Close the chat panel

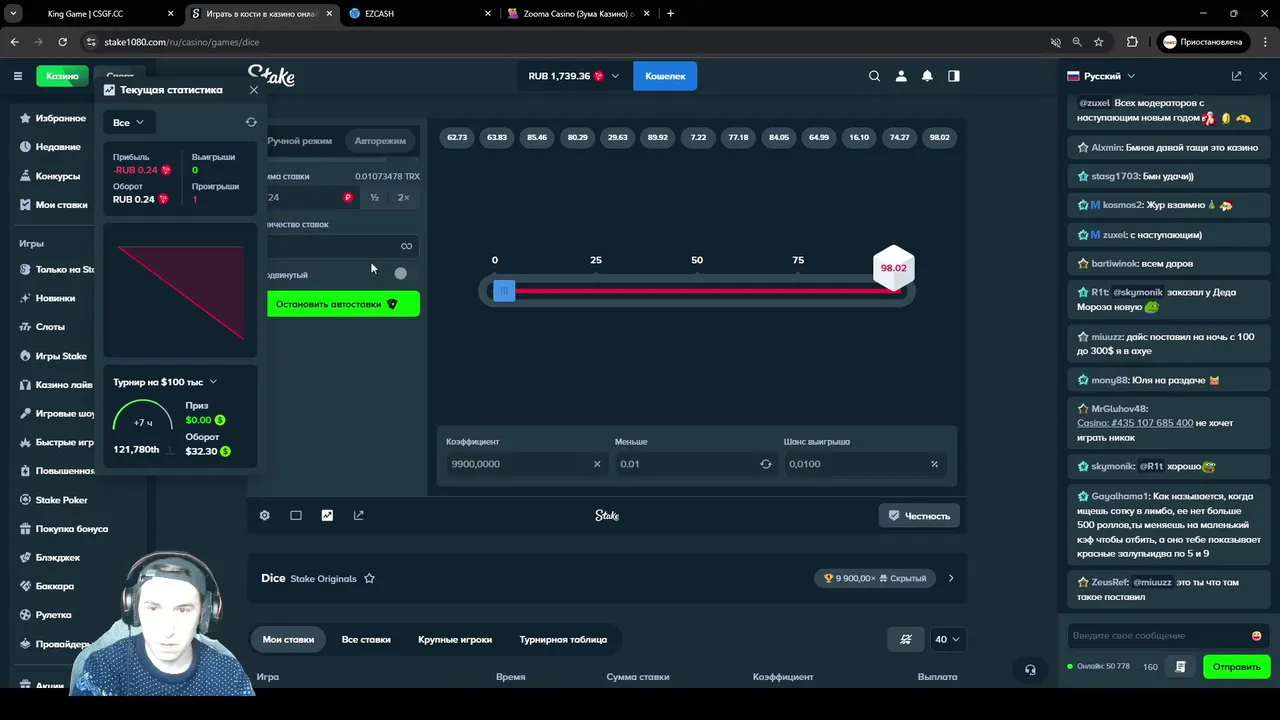point(1263,76)
